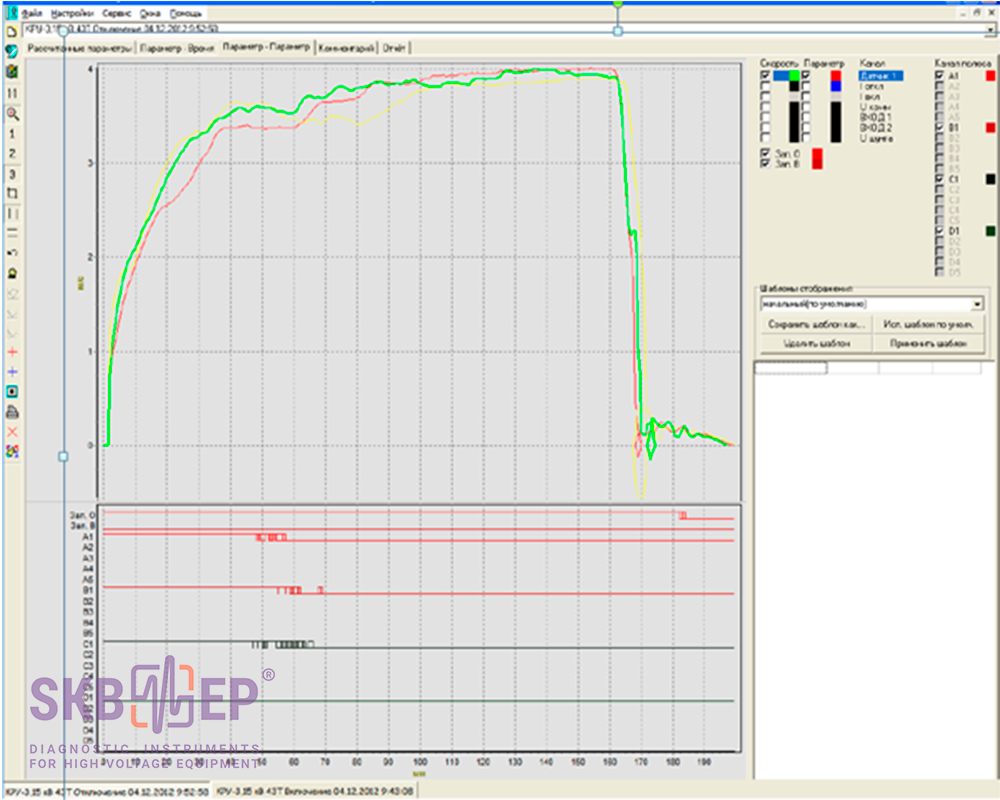Change the C1 black color swatch
This screenshot has height=800, width=1000.
click(x=990, y=179)
